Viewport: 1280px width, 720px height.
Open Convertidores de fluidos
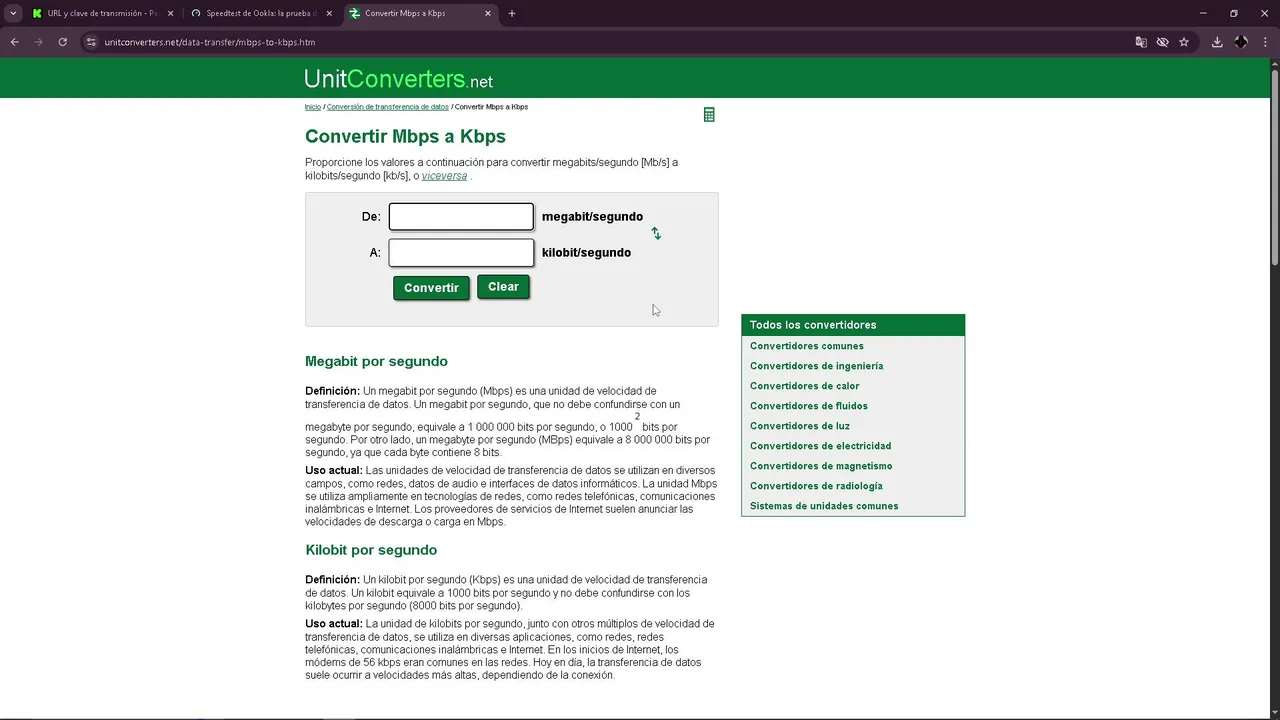809,406
